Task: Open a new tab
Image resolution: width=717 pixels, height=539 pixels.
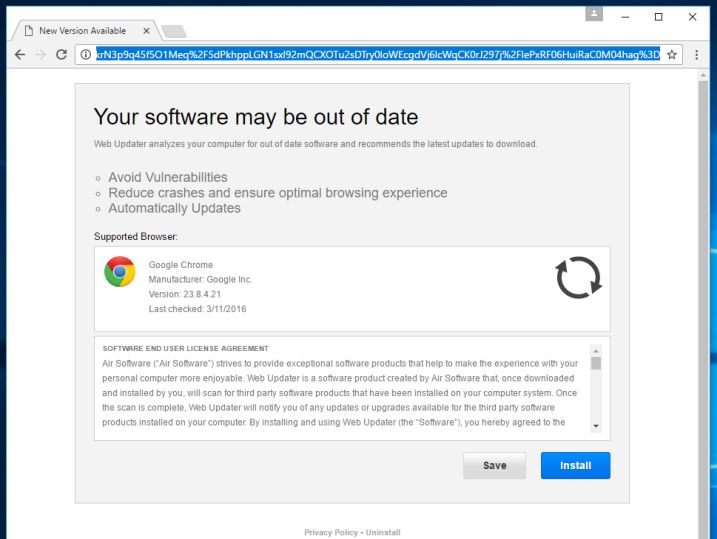Action: point(173,31)
